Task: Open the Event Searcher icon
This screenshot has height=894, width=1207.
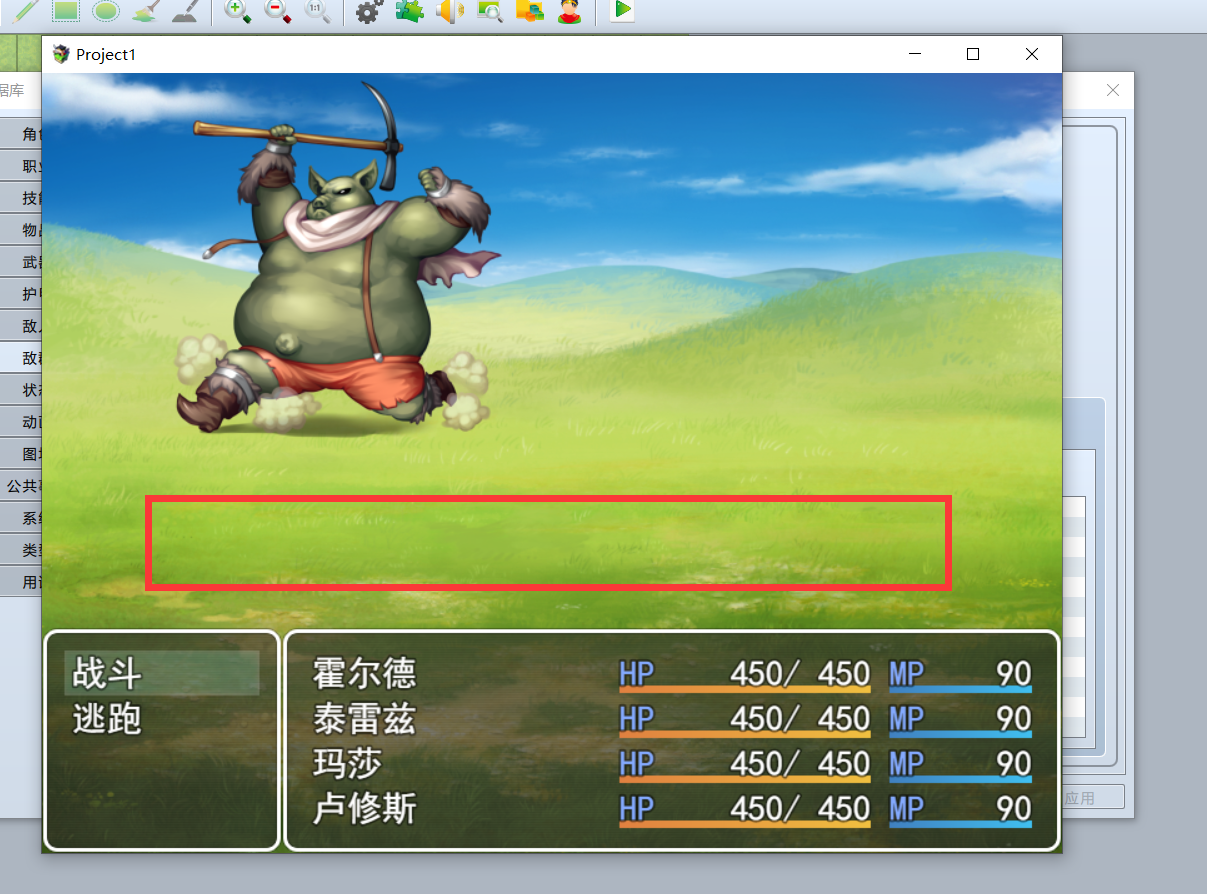Action: [490, 11]
